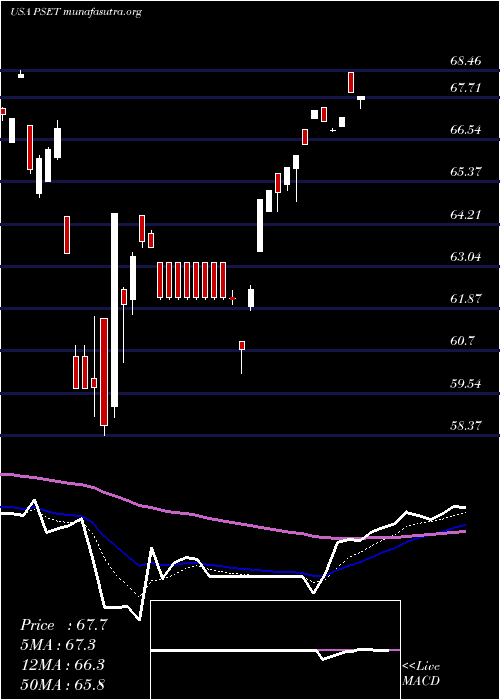
Task: Select the 60.7 price level label
Action: point(462,342)
